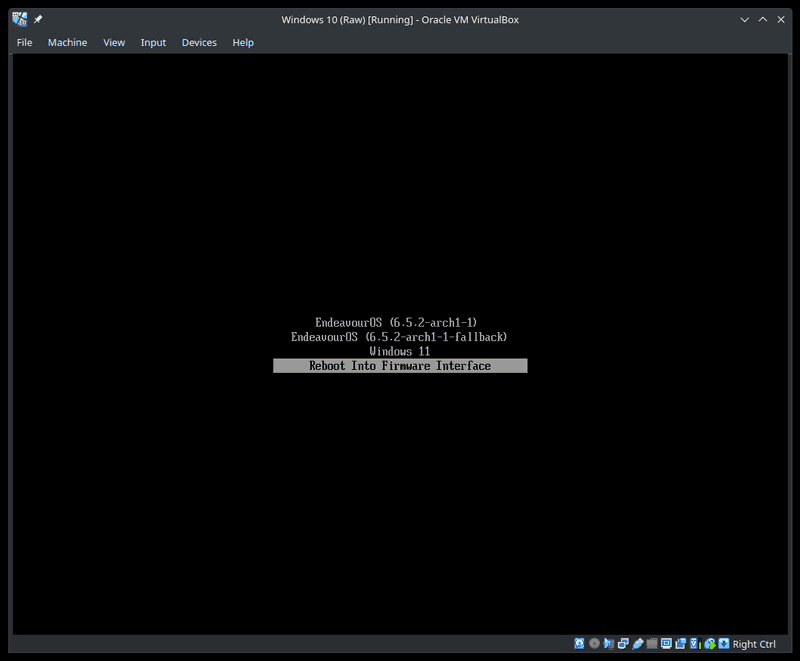Open the USB devices status icon
This screenshot has height=661, width=800.
click(x=637, y=644)
